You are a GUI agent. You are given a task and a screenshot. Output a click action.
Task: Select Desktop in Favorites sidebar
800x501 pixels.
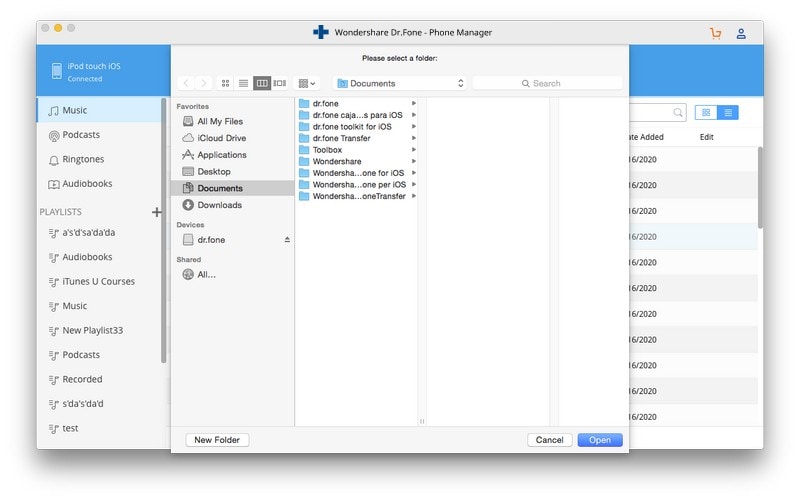[x=214, y=172]
